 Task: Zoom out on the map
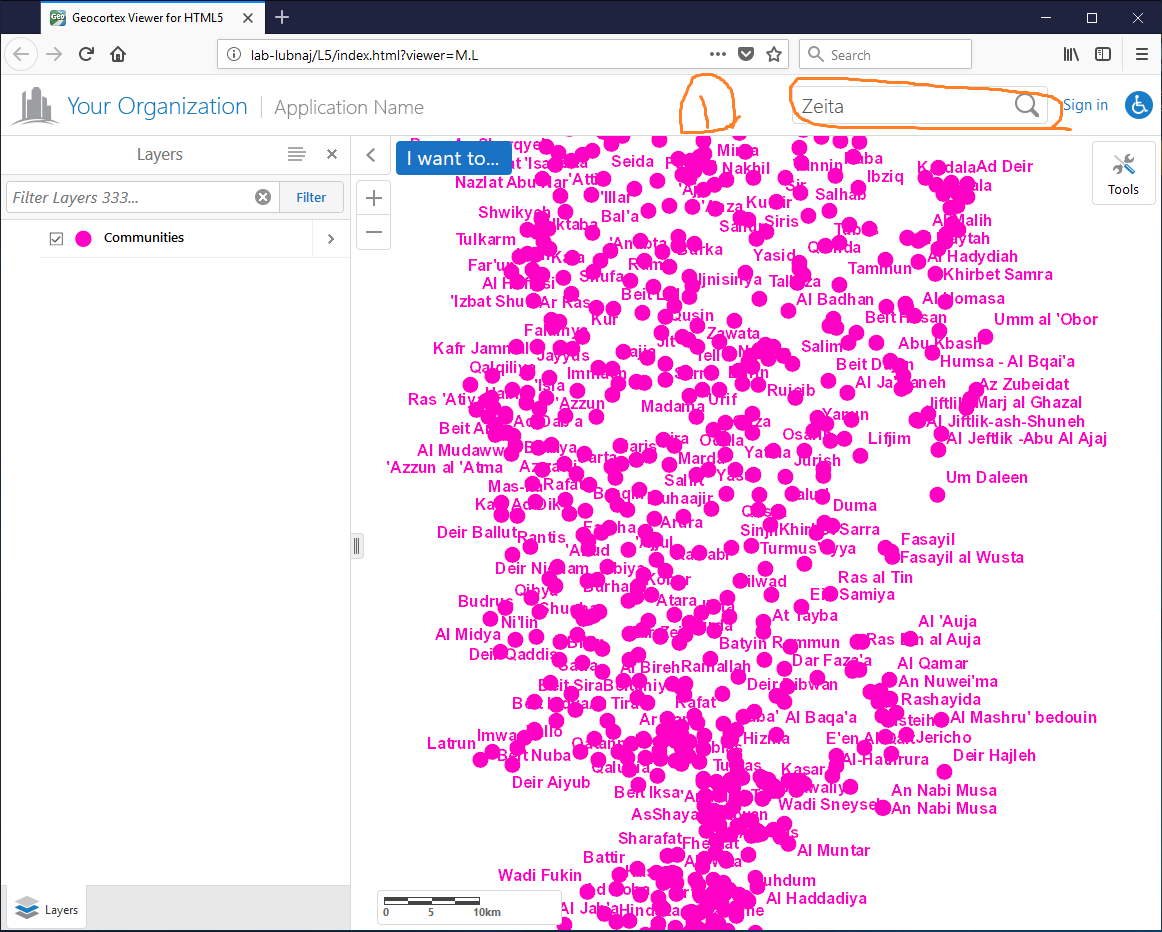click(374, 232)
